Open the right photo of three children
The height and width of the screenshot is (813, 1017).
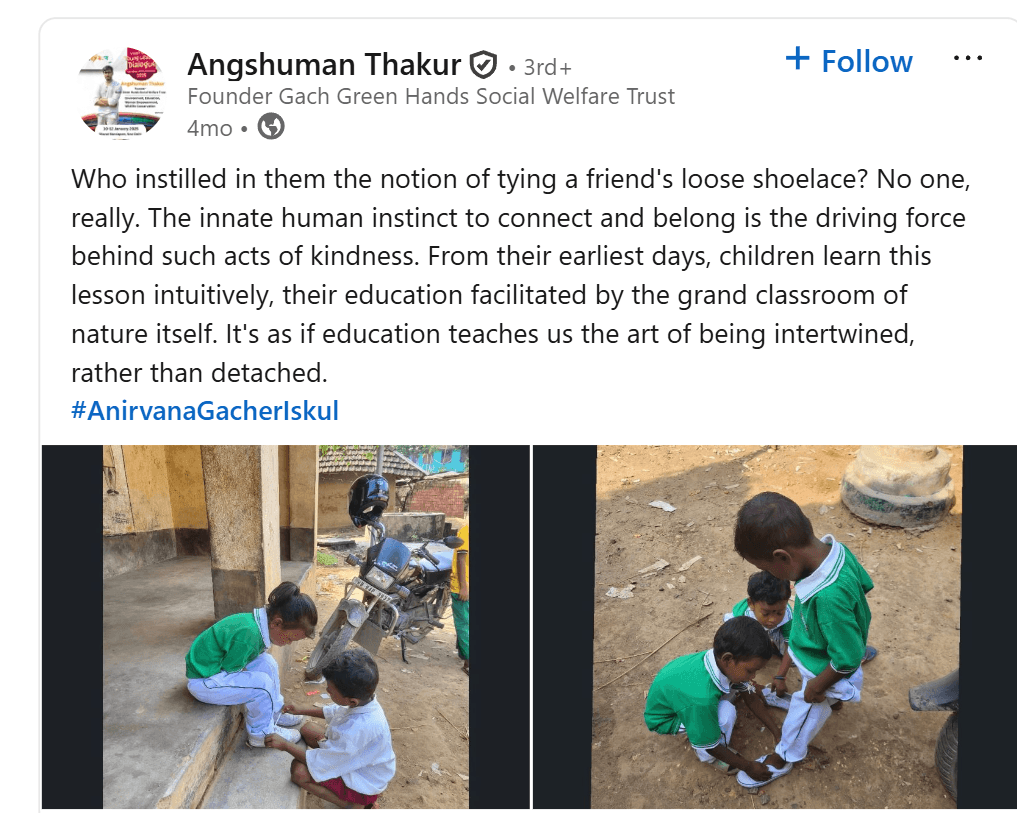[x=779, y=626]
